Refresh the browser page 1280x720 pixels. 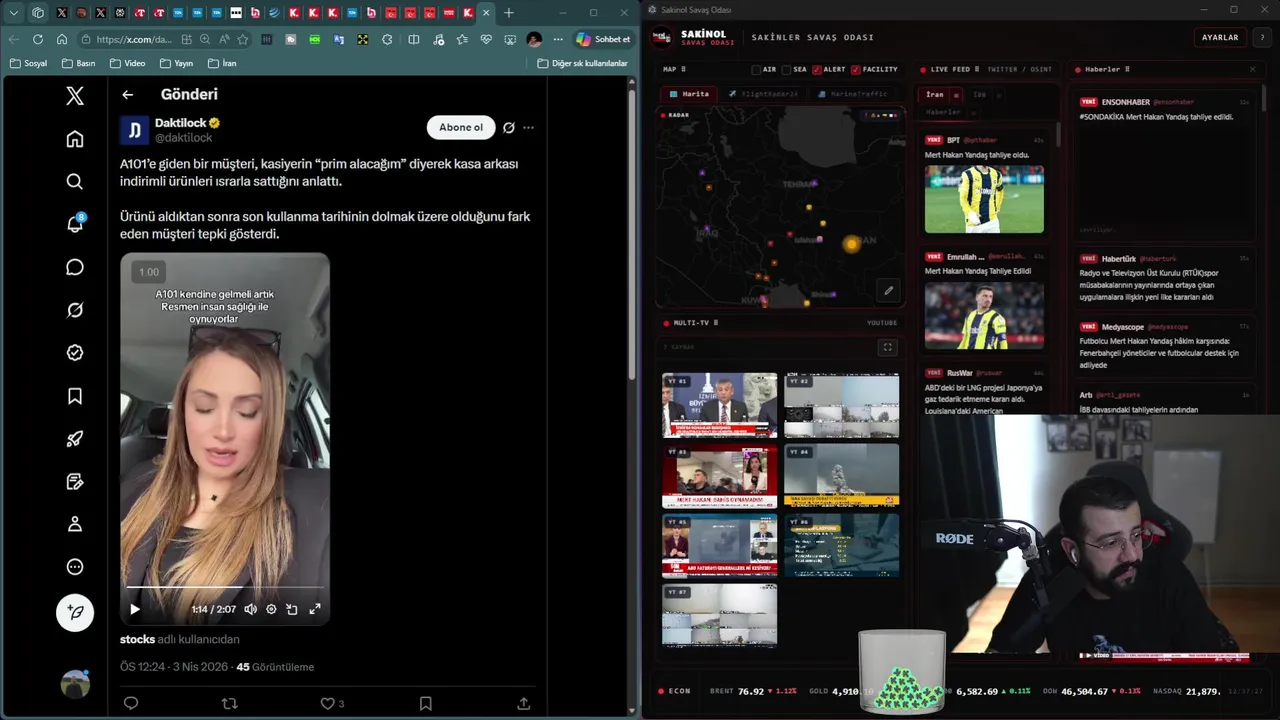(x=38, y=39)
